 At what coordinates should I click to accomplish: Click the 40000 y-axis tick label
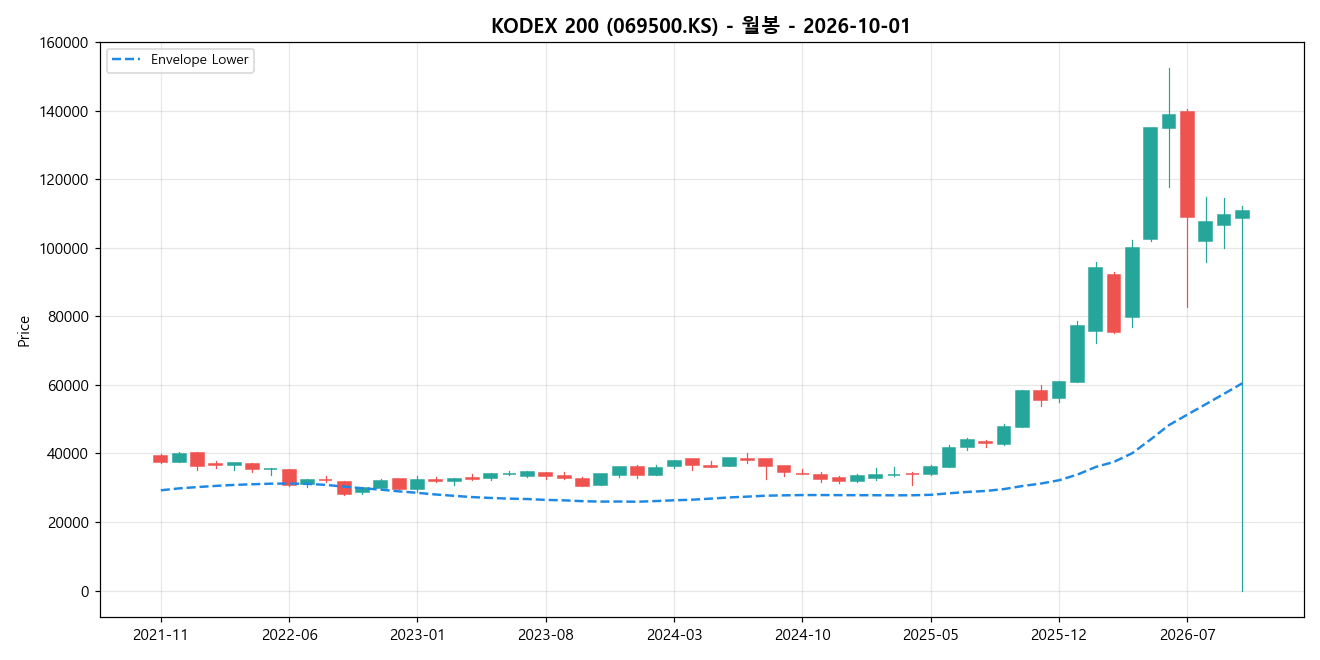(68, 454)
